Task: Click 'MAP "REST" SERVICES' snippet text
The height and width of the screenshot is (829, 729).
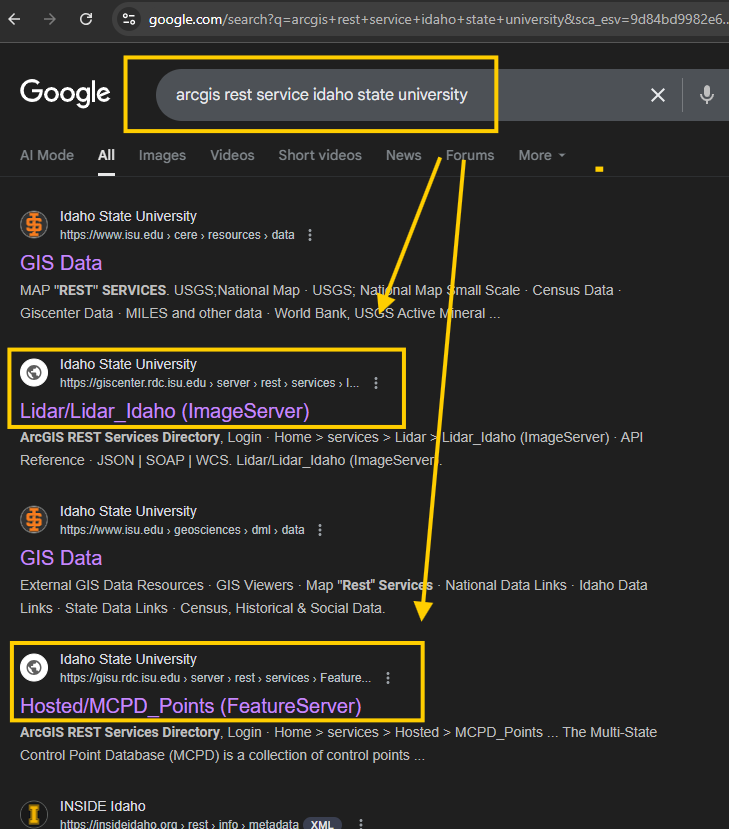Action: [x=93, y=290]
